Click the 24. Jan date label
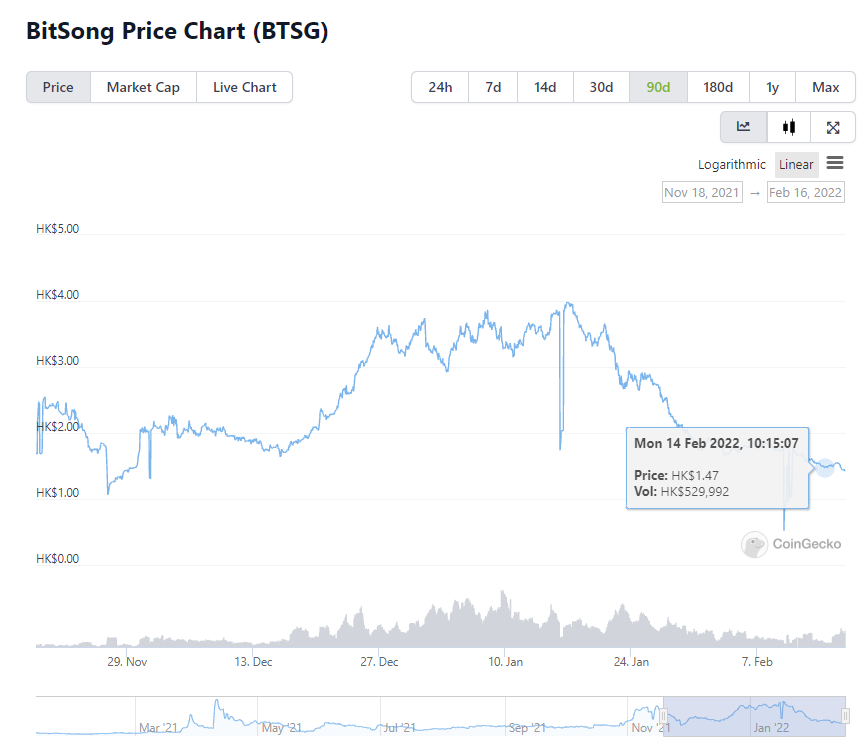This screenshot has width=867, height=748. click(631, 662)
